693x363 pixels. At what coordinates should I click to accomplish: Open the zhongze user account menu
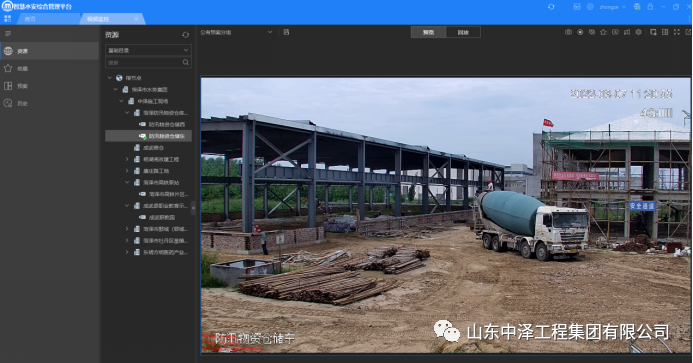pos(613,7)
